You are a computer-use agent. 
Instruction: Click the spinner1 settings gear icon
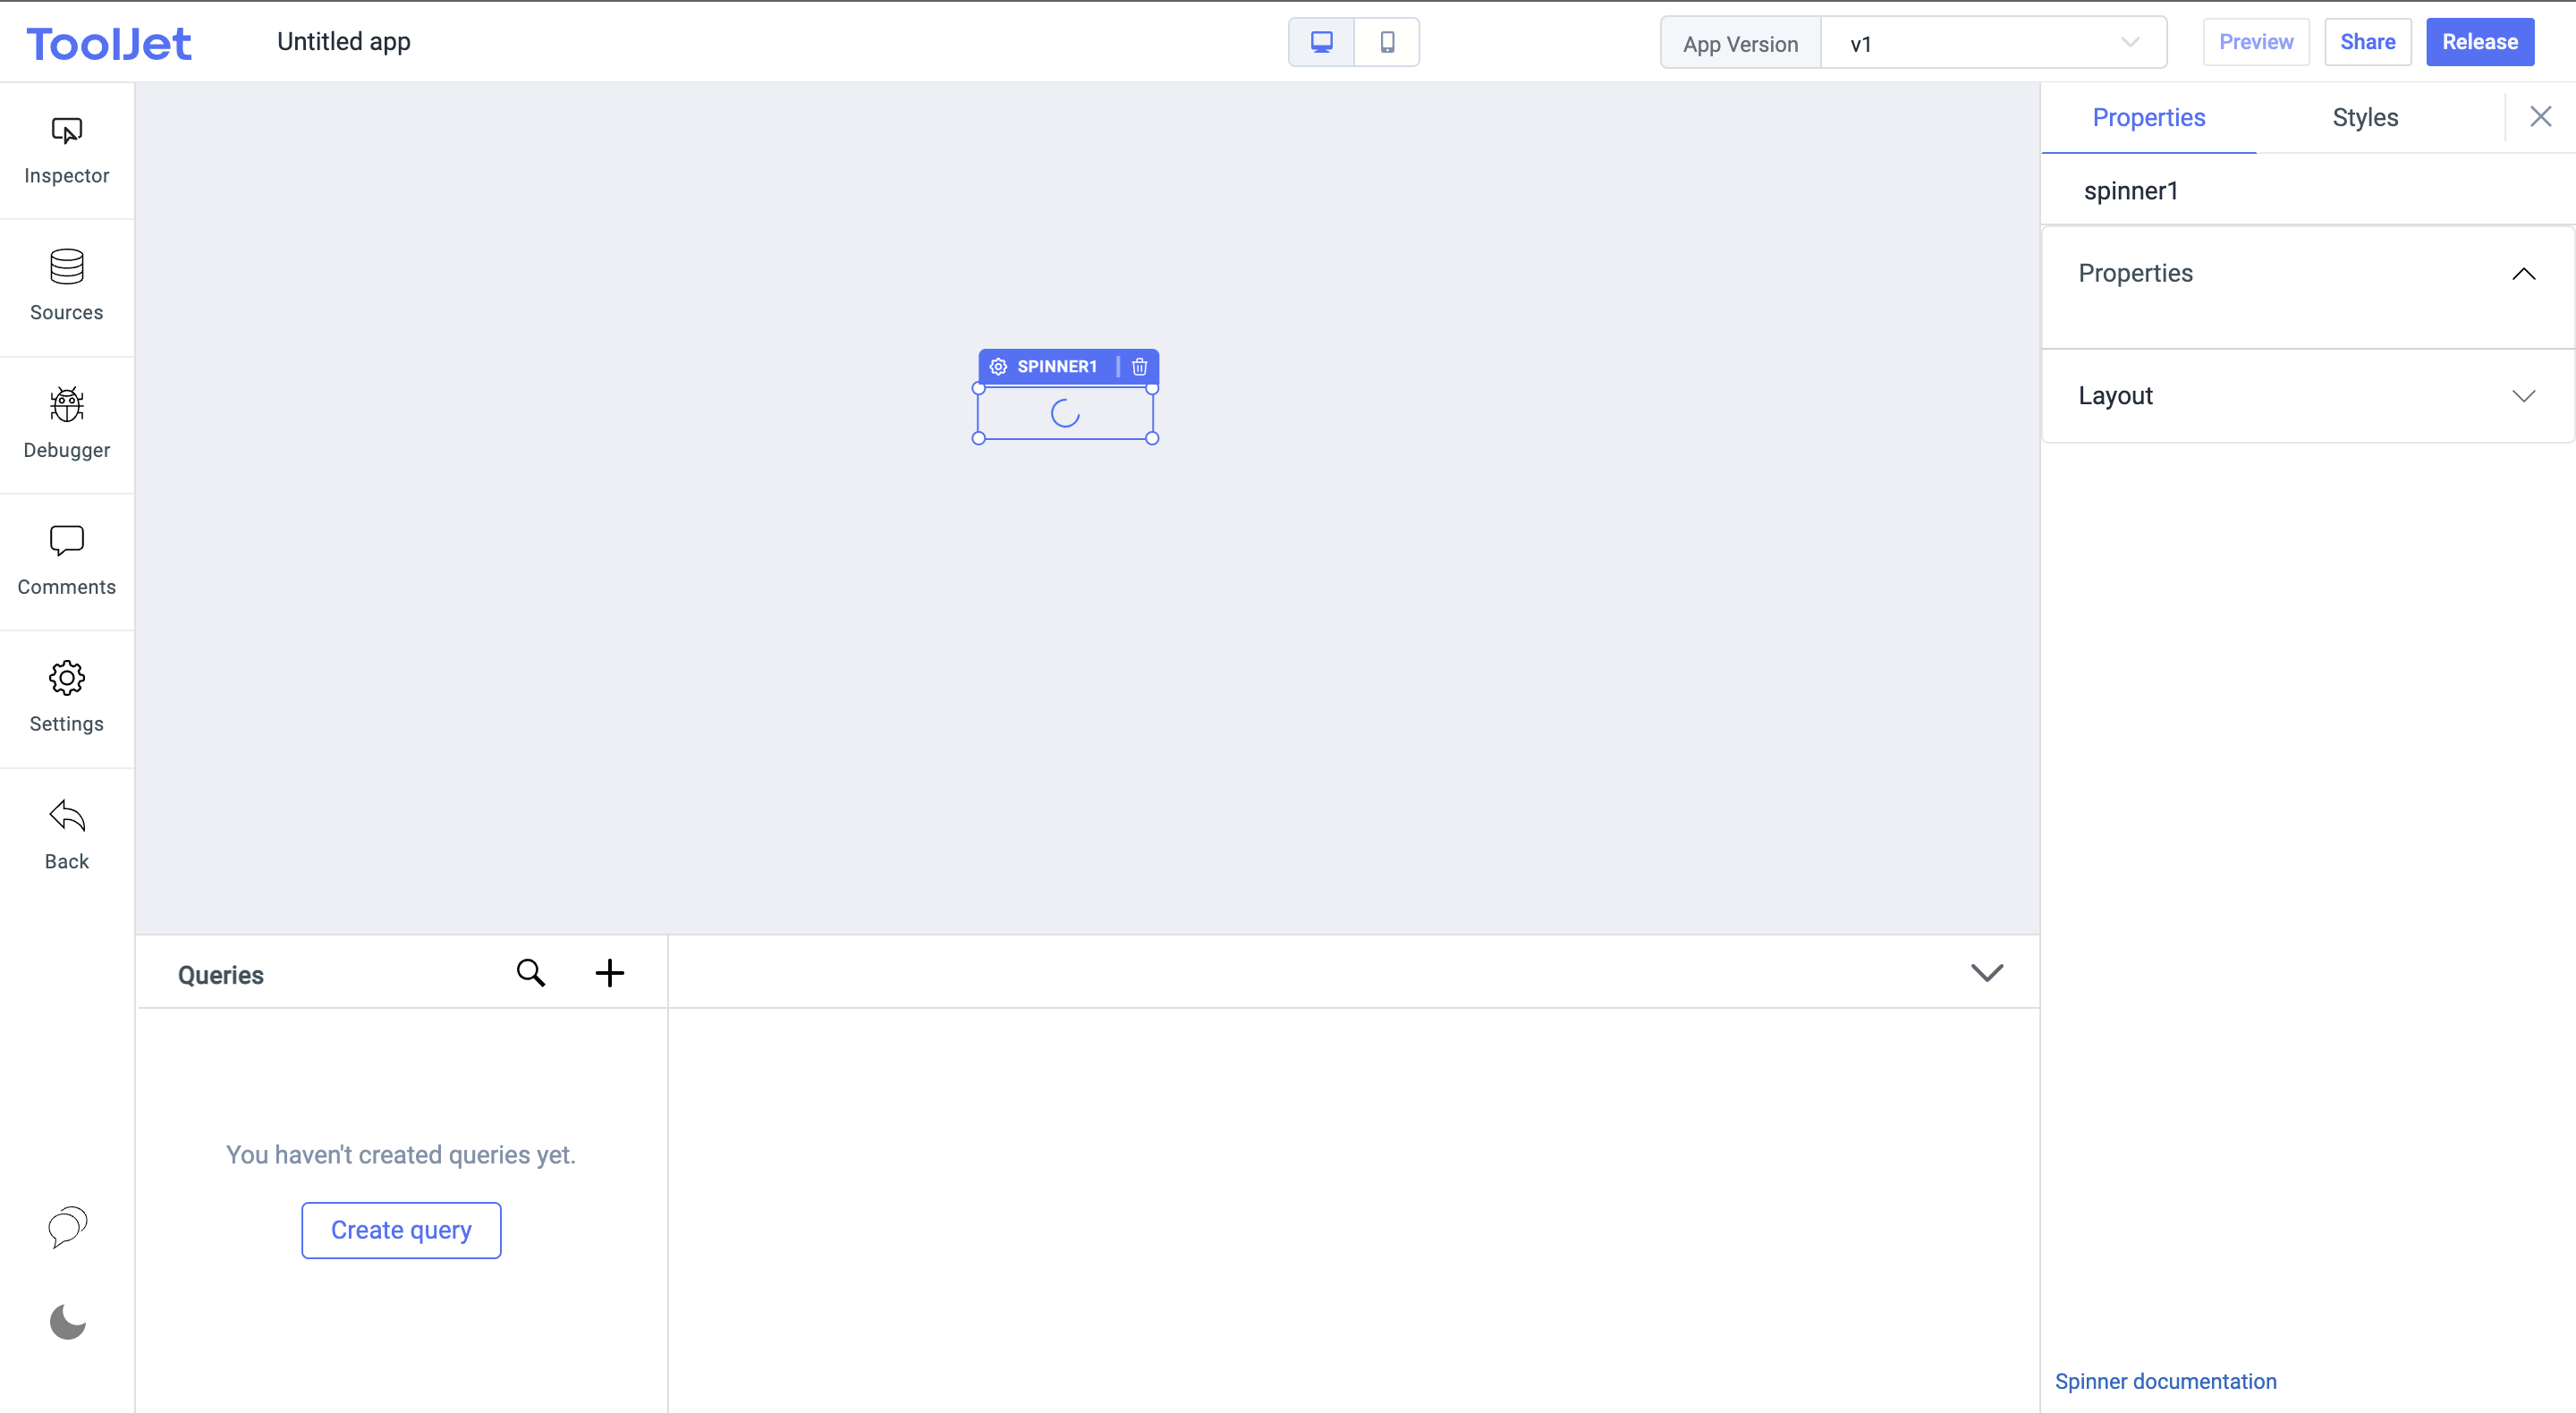[x=998, y=366]
